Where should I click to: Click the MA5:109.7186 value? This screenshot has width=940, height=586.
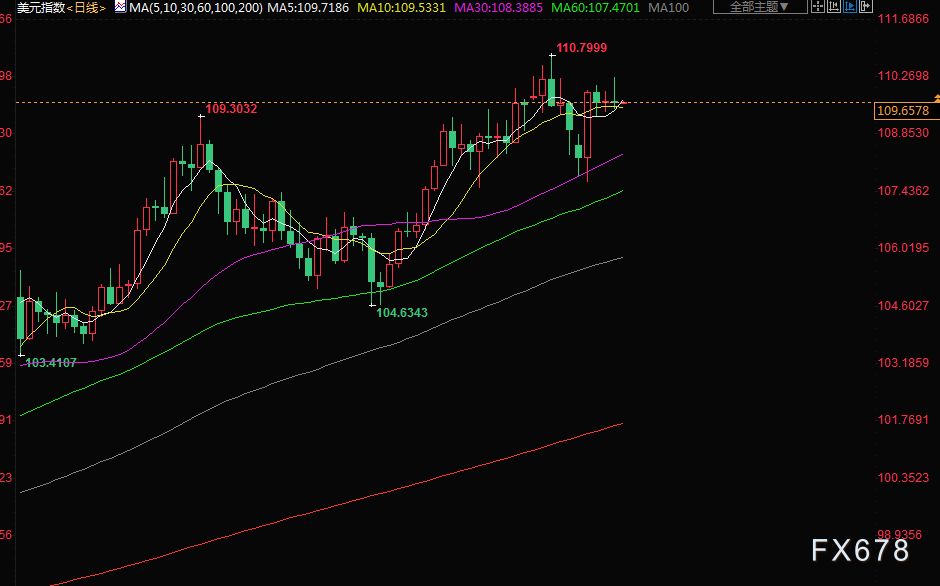(308, 8)
